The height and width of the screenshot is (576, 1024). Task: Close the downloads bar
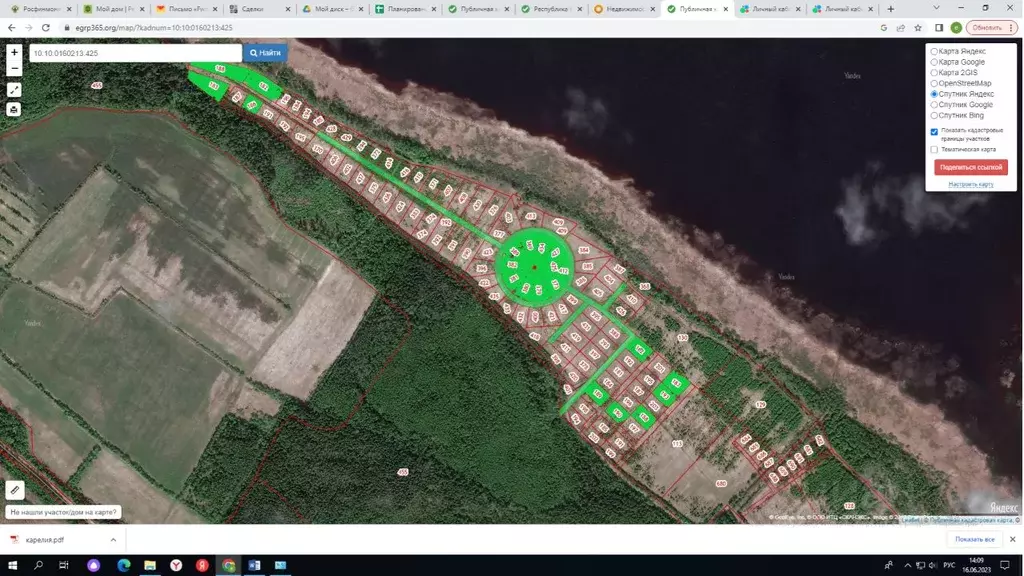tap(1012, 539)
